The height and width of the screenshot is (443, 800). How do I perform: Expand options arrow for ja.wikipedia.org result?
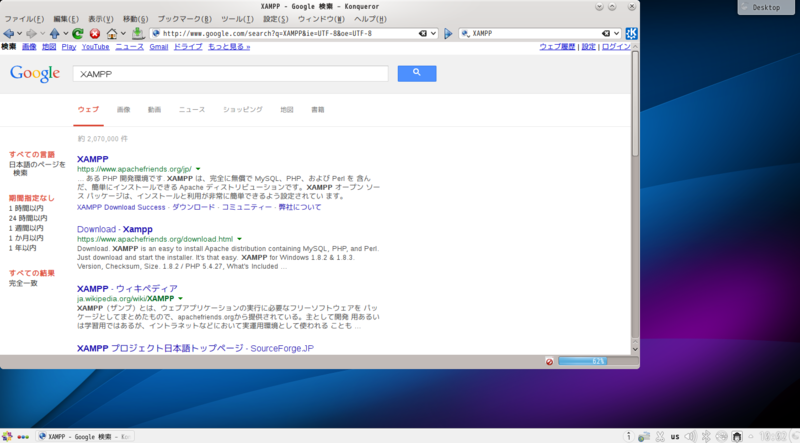[x=181, y=299]
